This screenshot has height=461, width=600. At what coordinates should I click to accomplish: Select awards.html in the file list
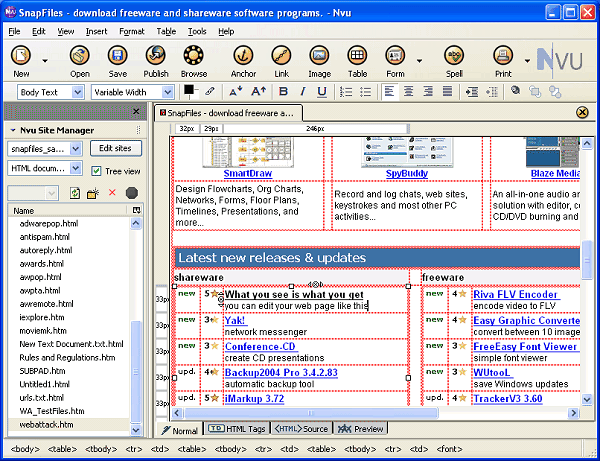(42, 264)
